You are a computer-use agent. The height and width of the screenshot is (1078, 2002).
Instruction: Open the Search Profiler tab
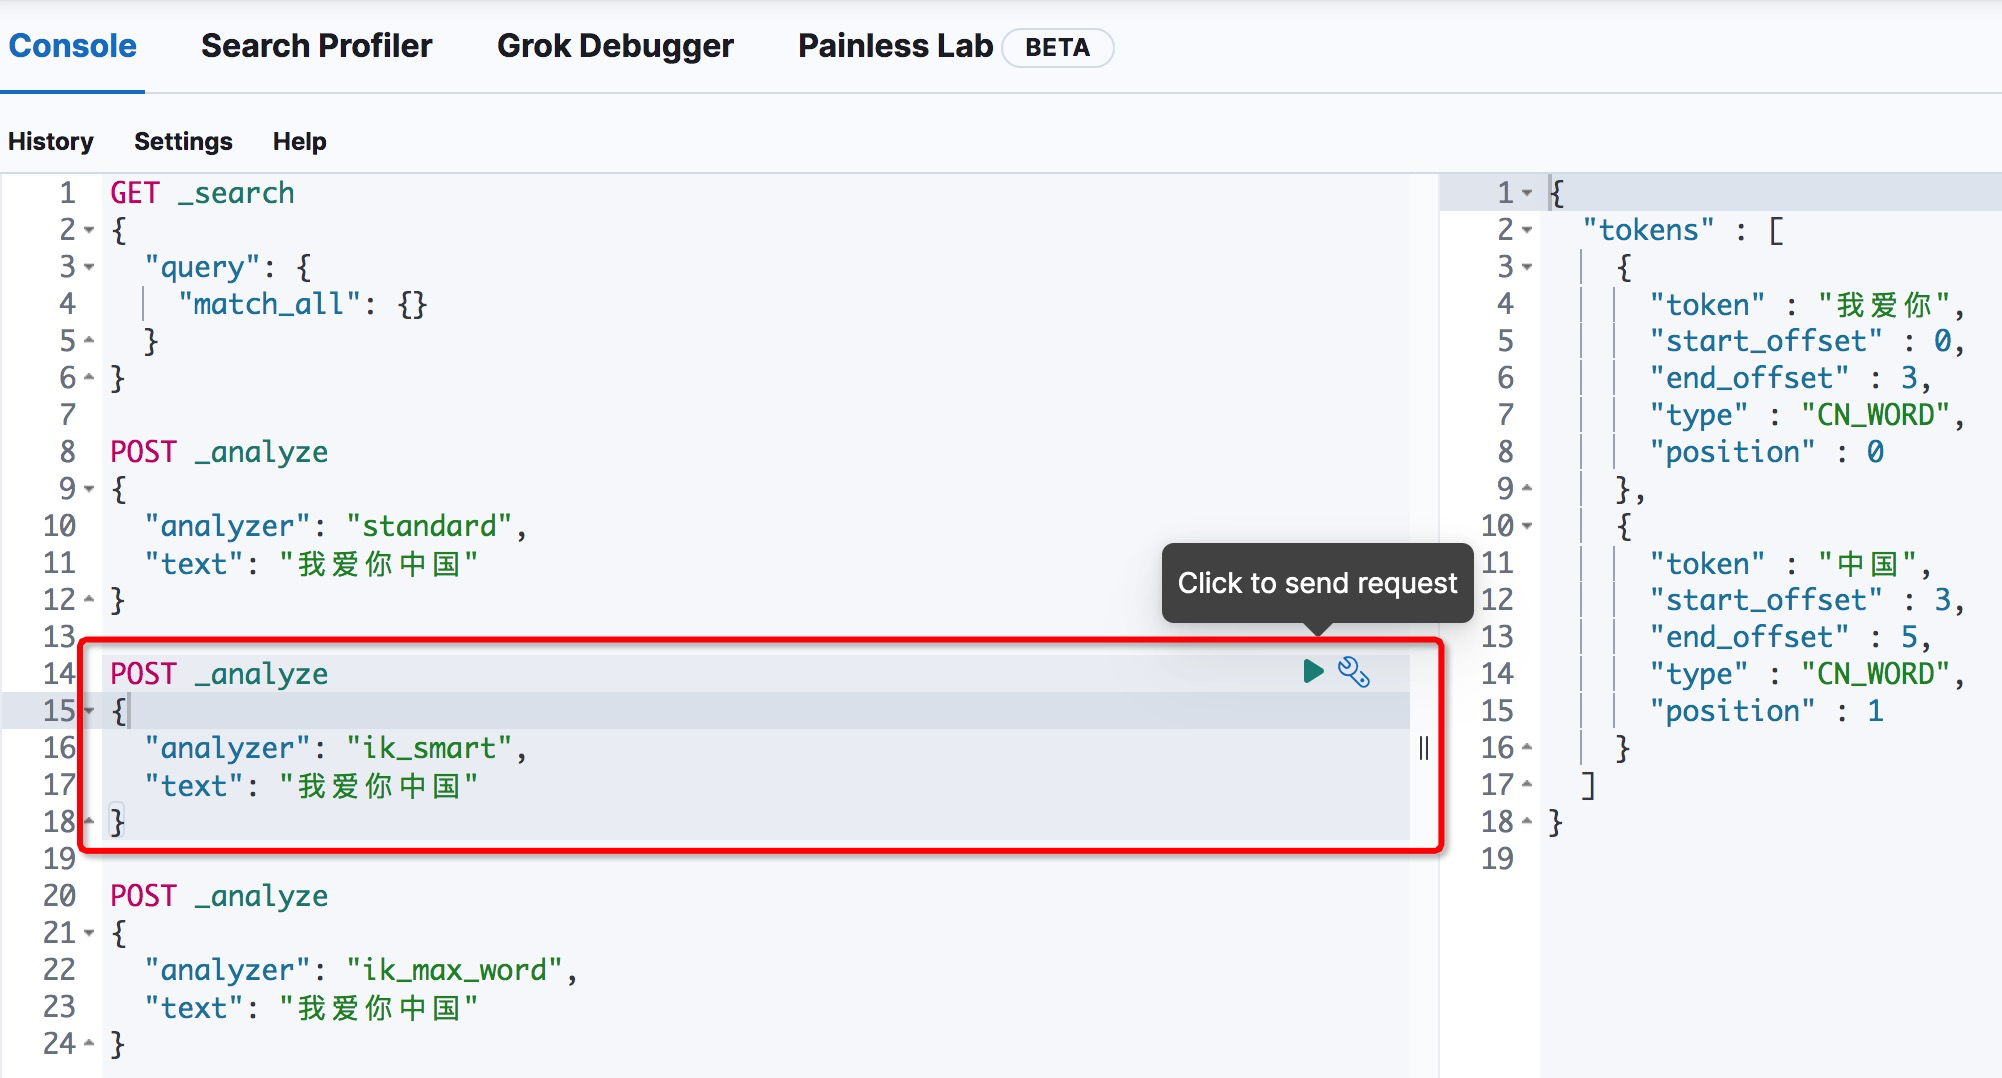coord(316,46)
